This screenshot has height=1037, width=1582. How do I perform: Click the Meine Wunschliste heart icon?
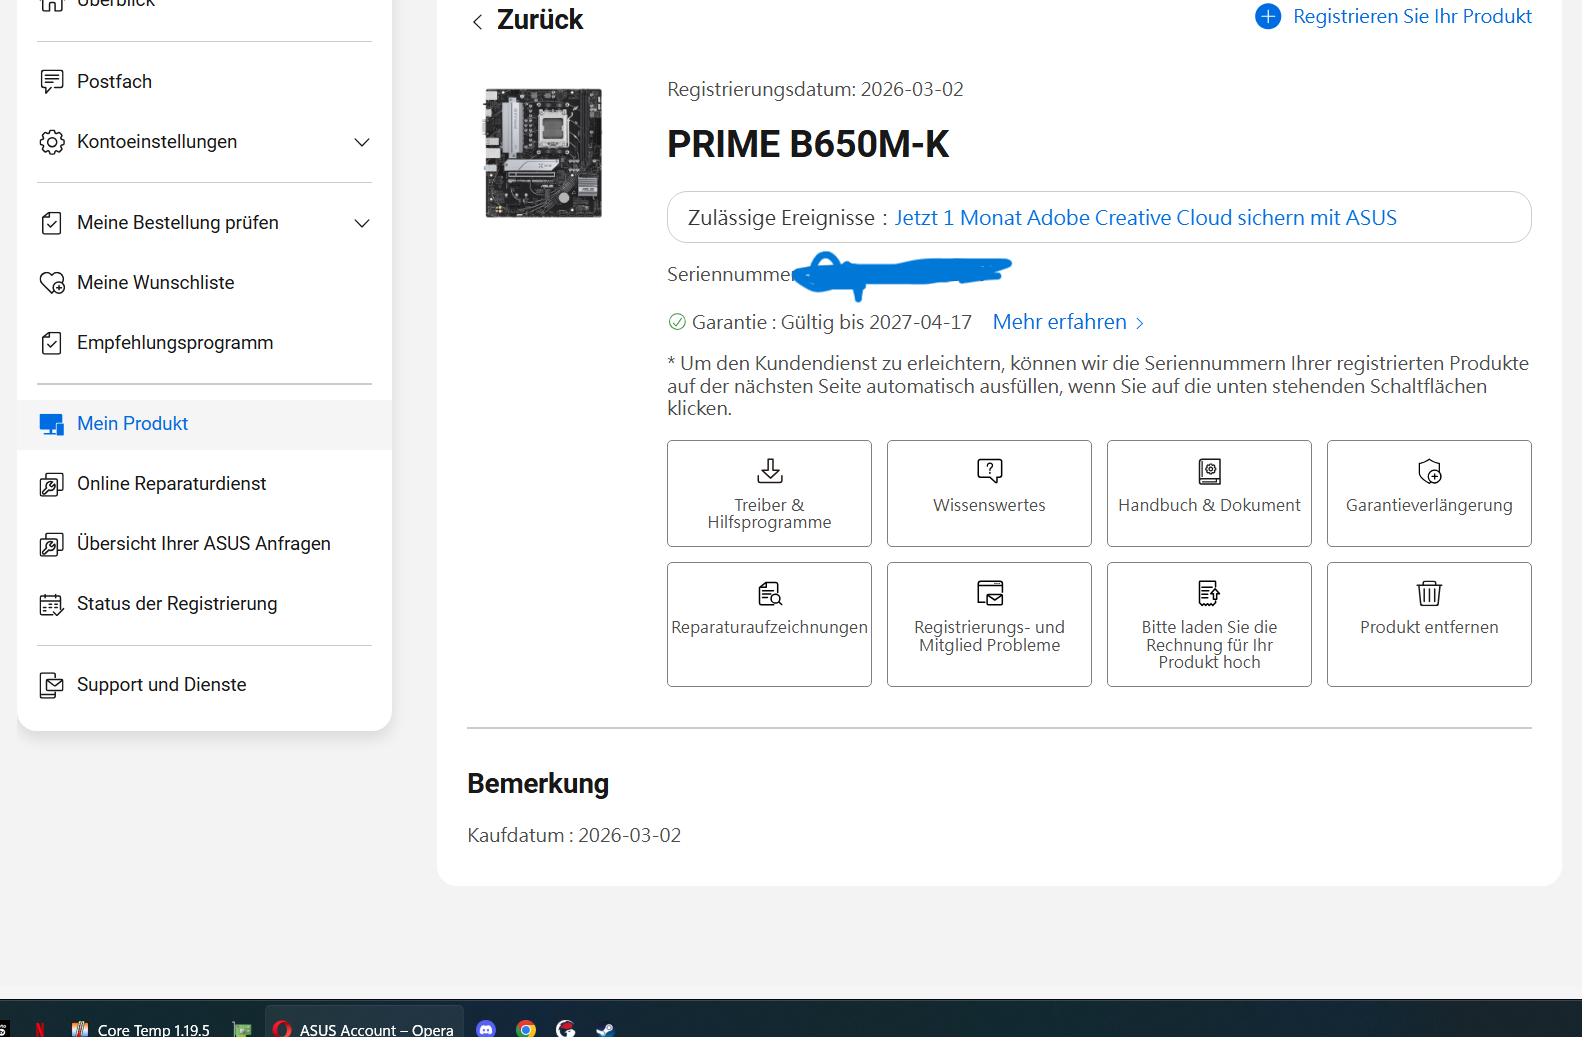coord(52,283)
